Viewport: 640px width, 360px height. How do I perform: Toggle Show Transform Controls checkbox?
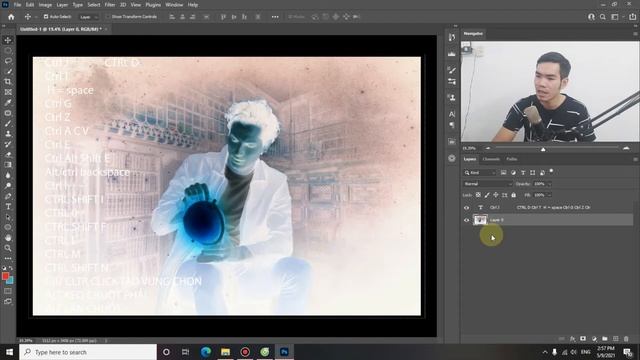pos(108,17)
